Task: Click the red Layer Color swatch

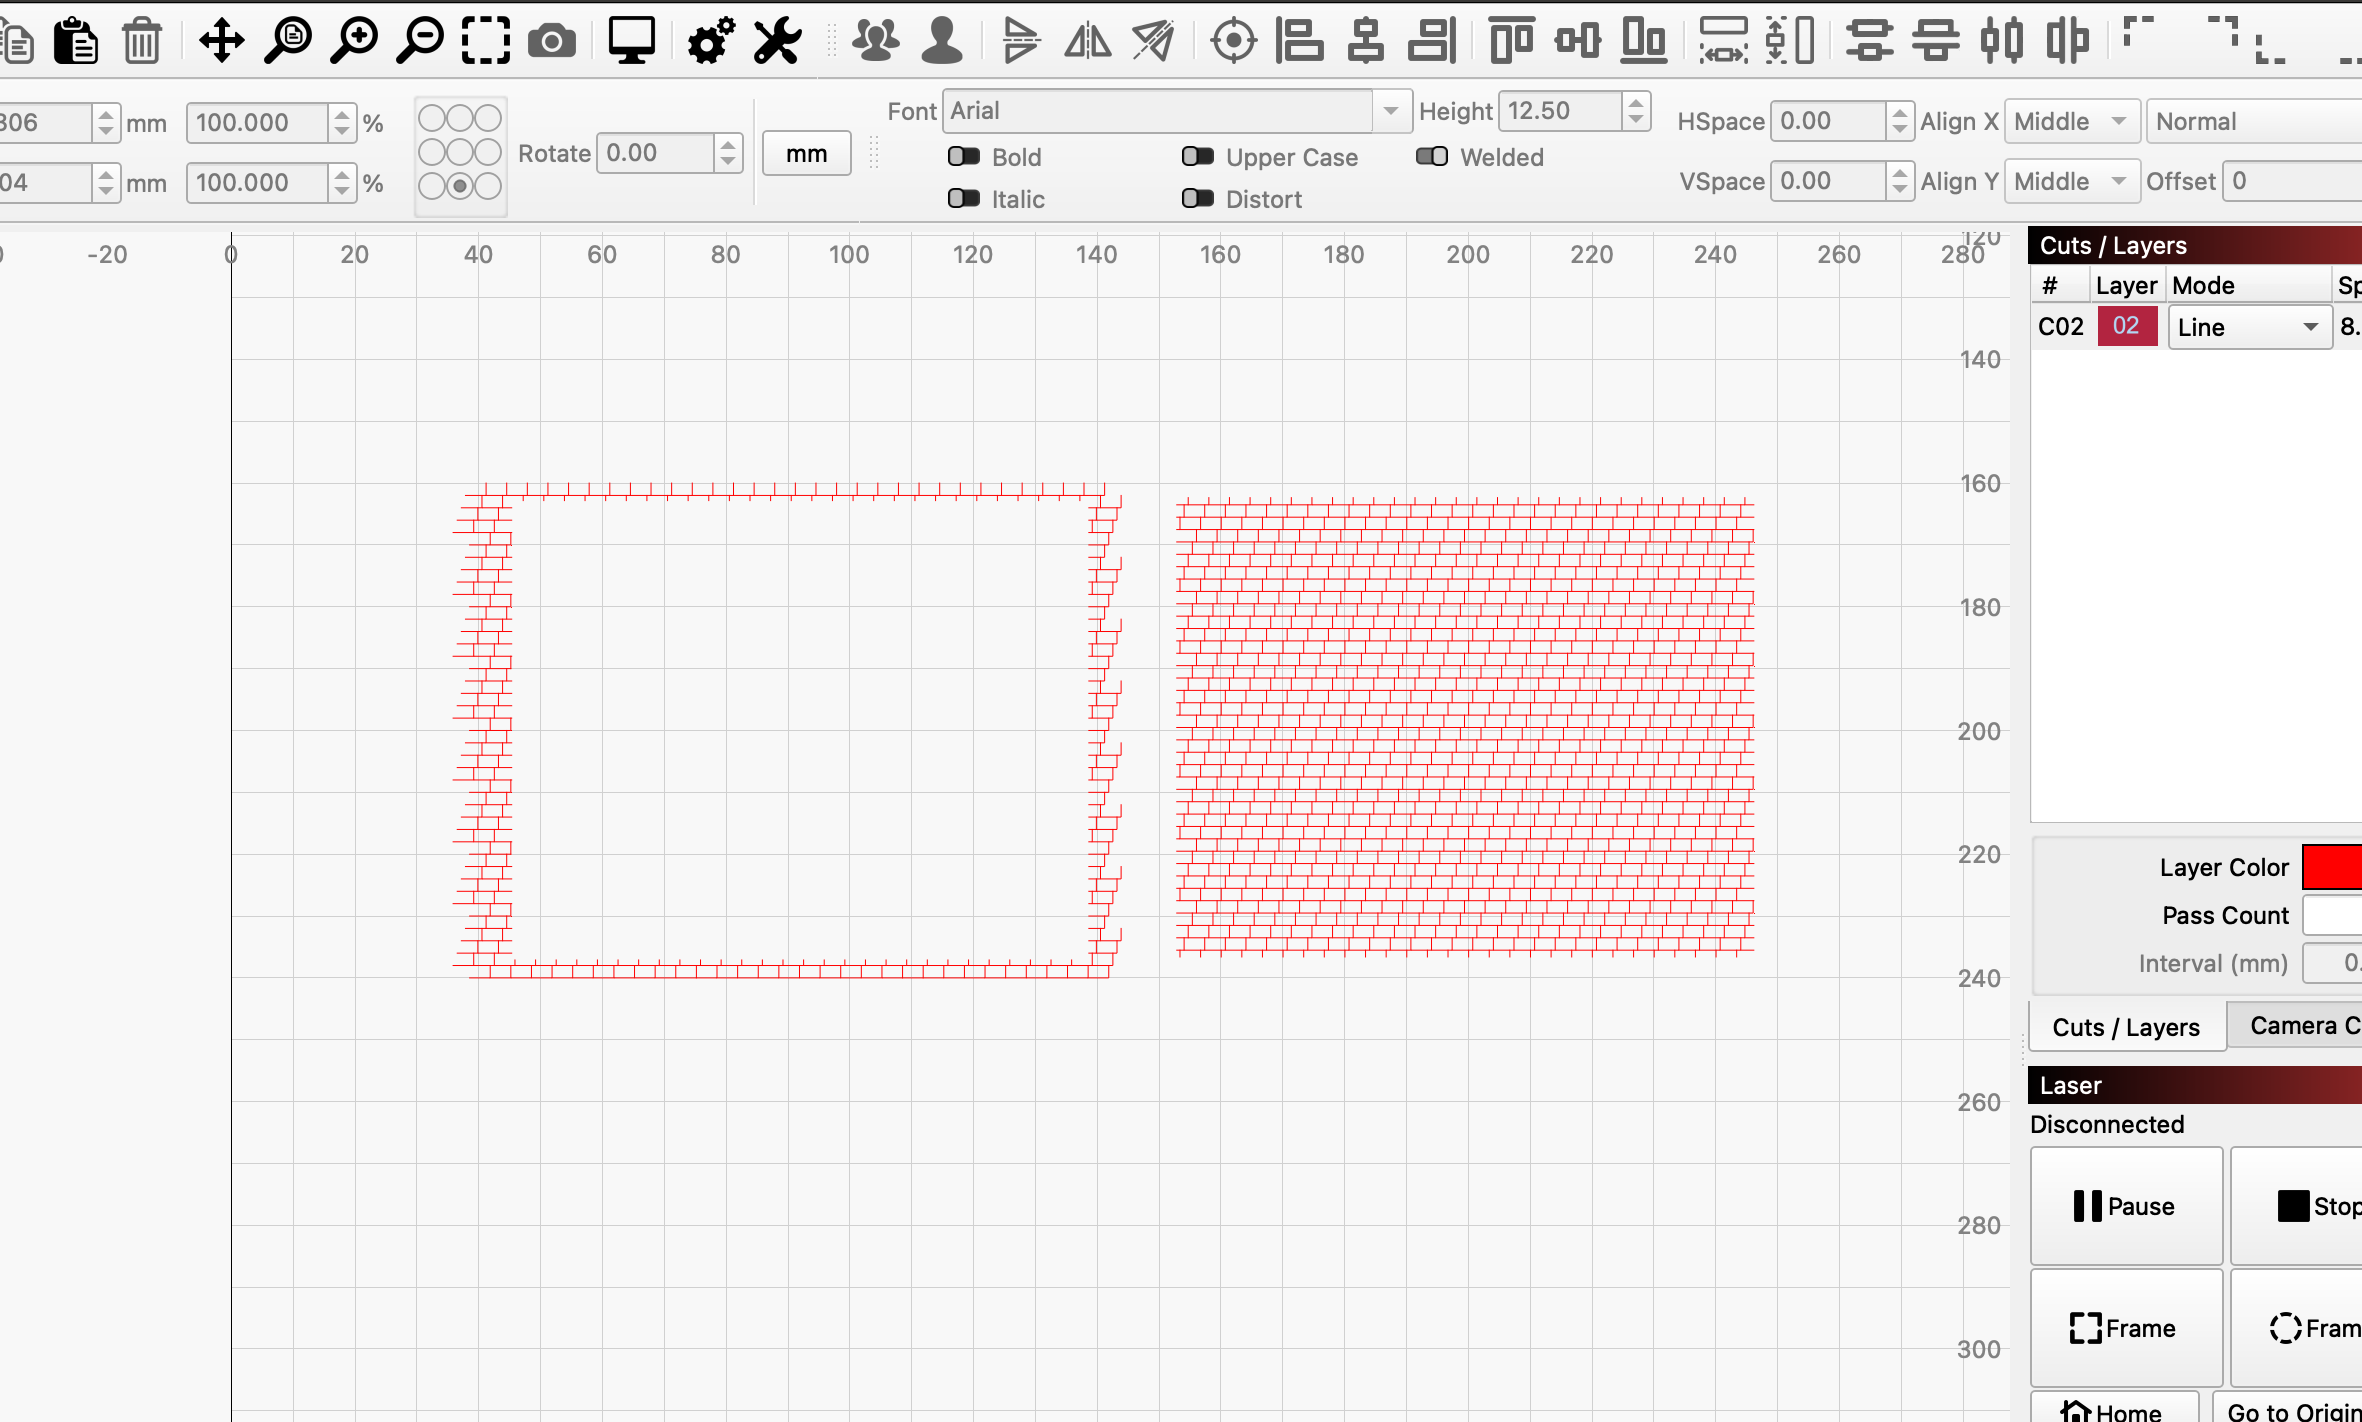Action: [x=2332, y=867]
